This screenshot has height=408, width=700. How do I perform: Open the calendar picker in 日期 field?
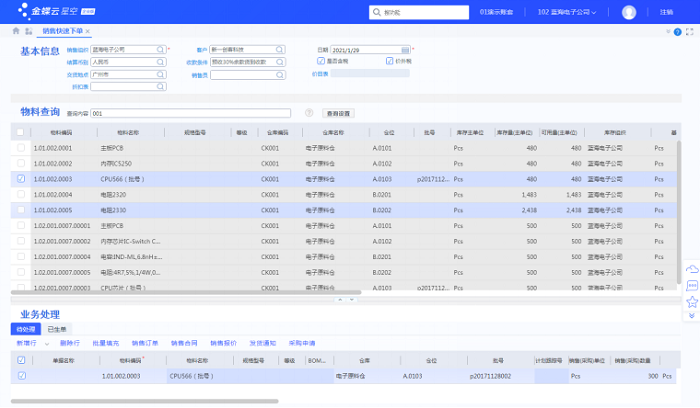click(407, 49)
